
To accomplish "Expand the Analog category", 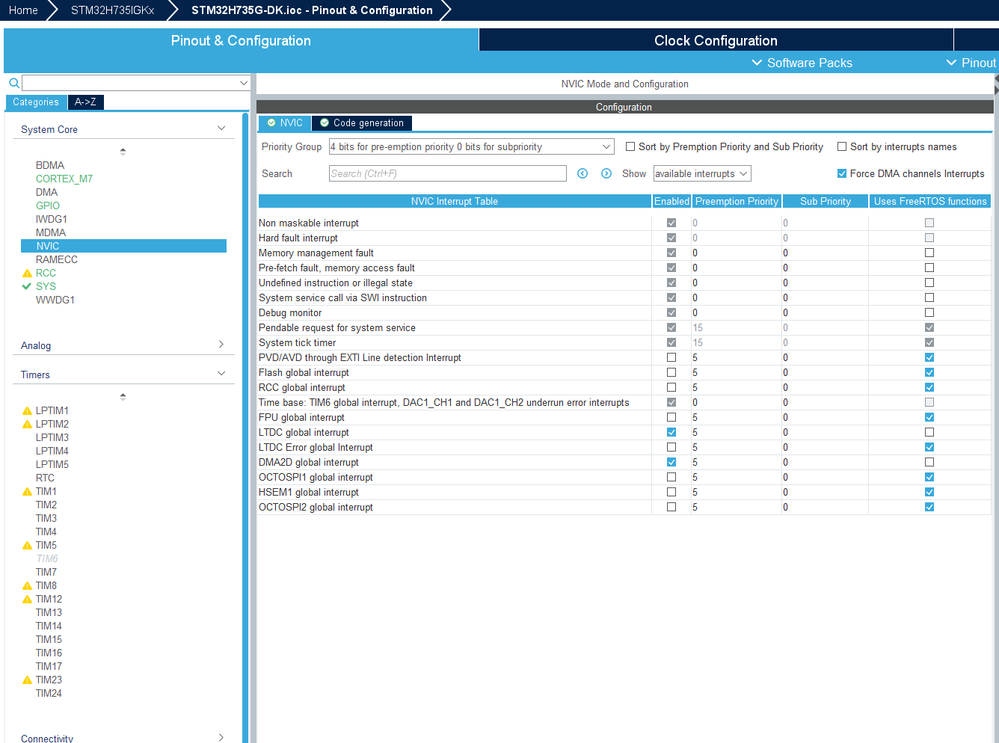I will 221,345.
